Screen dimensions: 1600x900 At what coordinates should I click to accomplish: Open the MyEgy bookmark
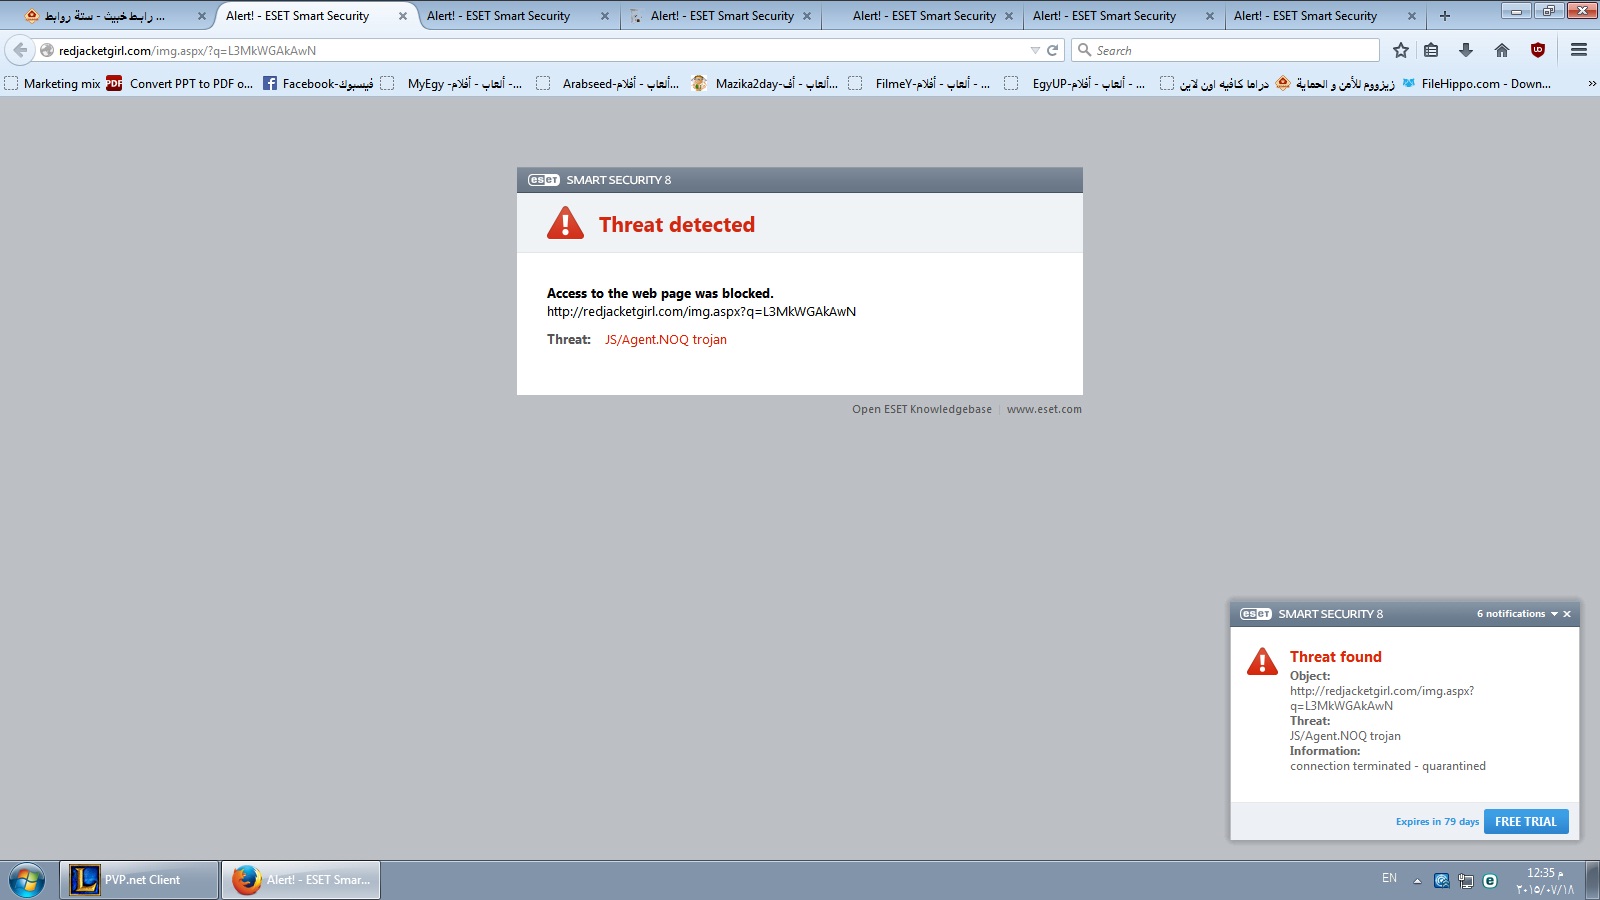[x=452, y=83]
